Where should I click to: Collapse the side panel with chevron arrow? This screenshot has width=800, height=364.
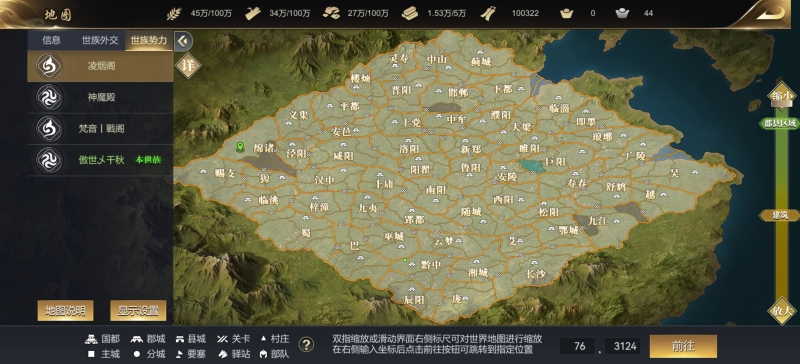click(x=183, y=41)
